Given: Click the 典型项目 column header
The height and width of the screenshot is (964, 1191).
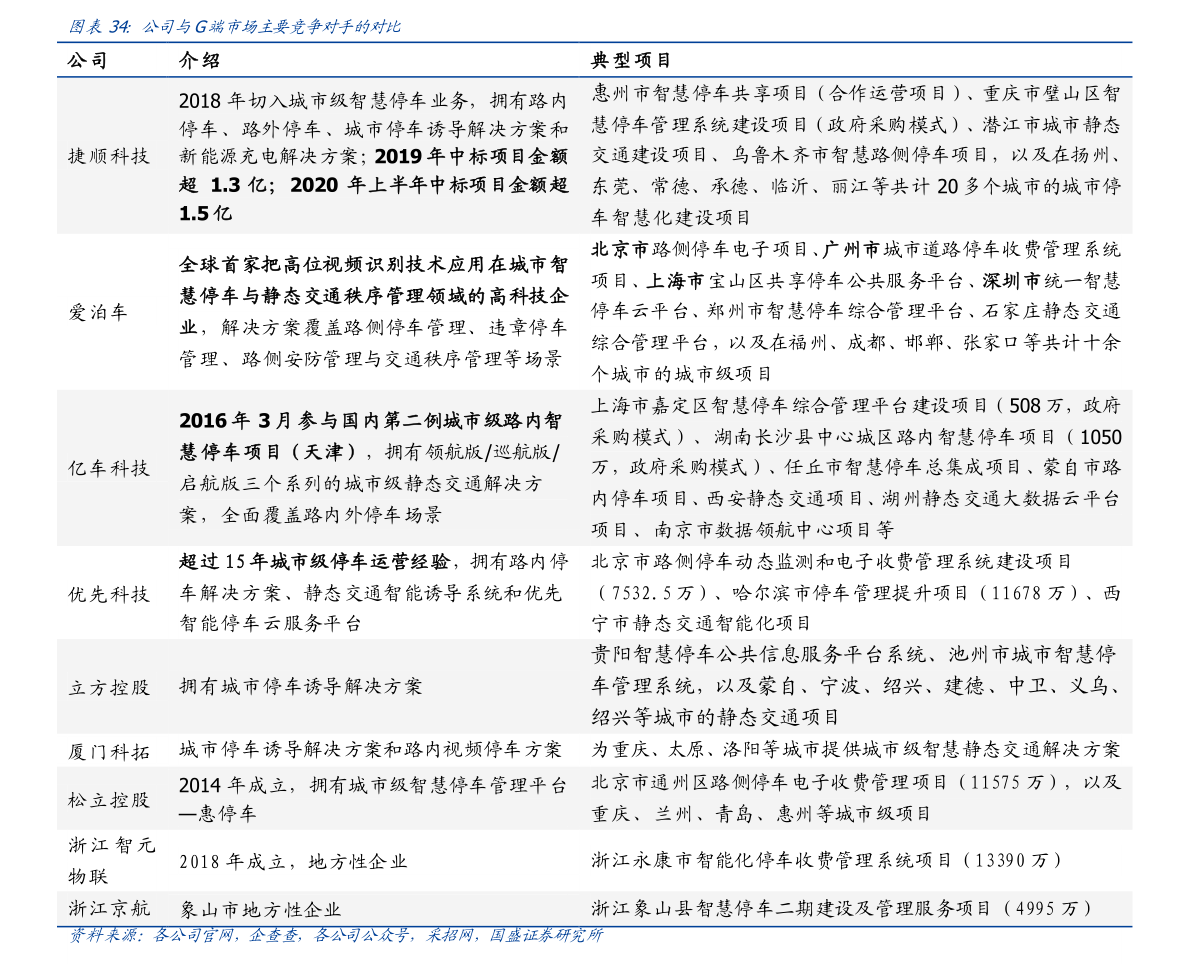Looking at the screenshot, I should [631, 61].
